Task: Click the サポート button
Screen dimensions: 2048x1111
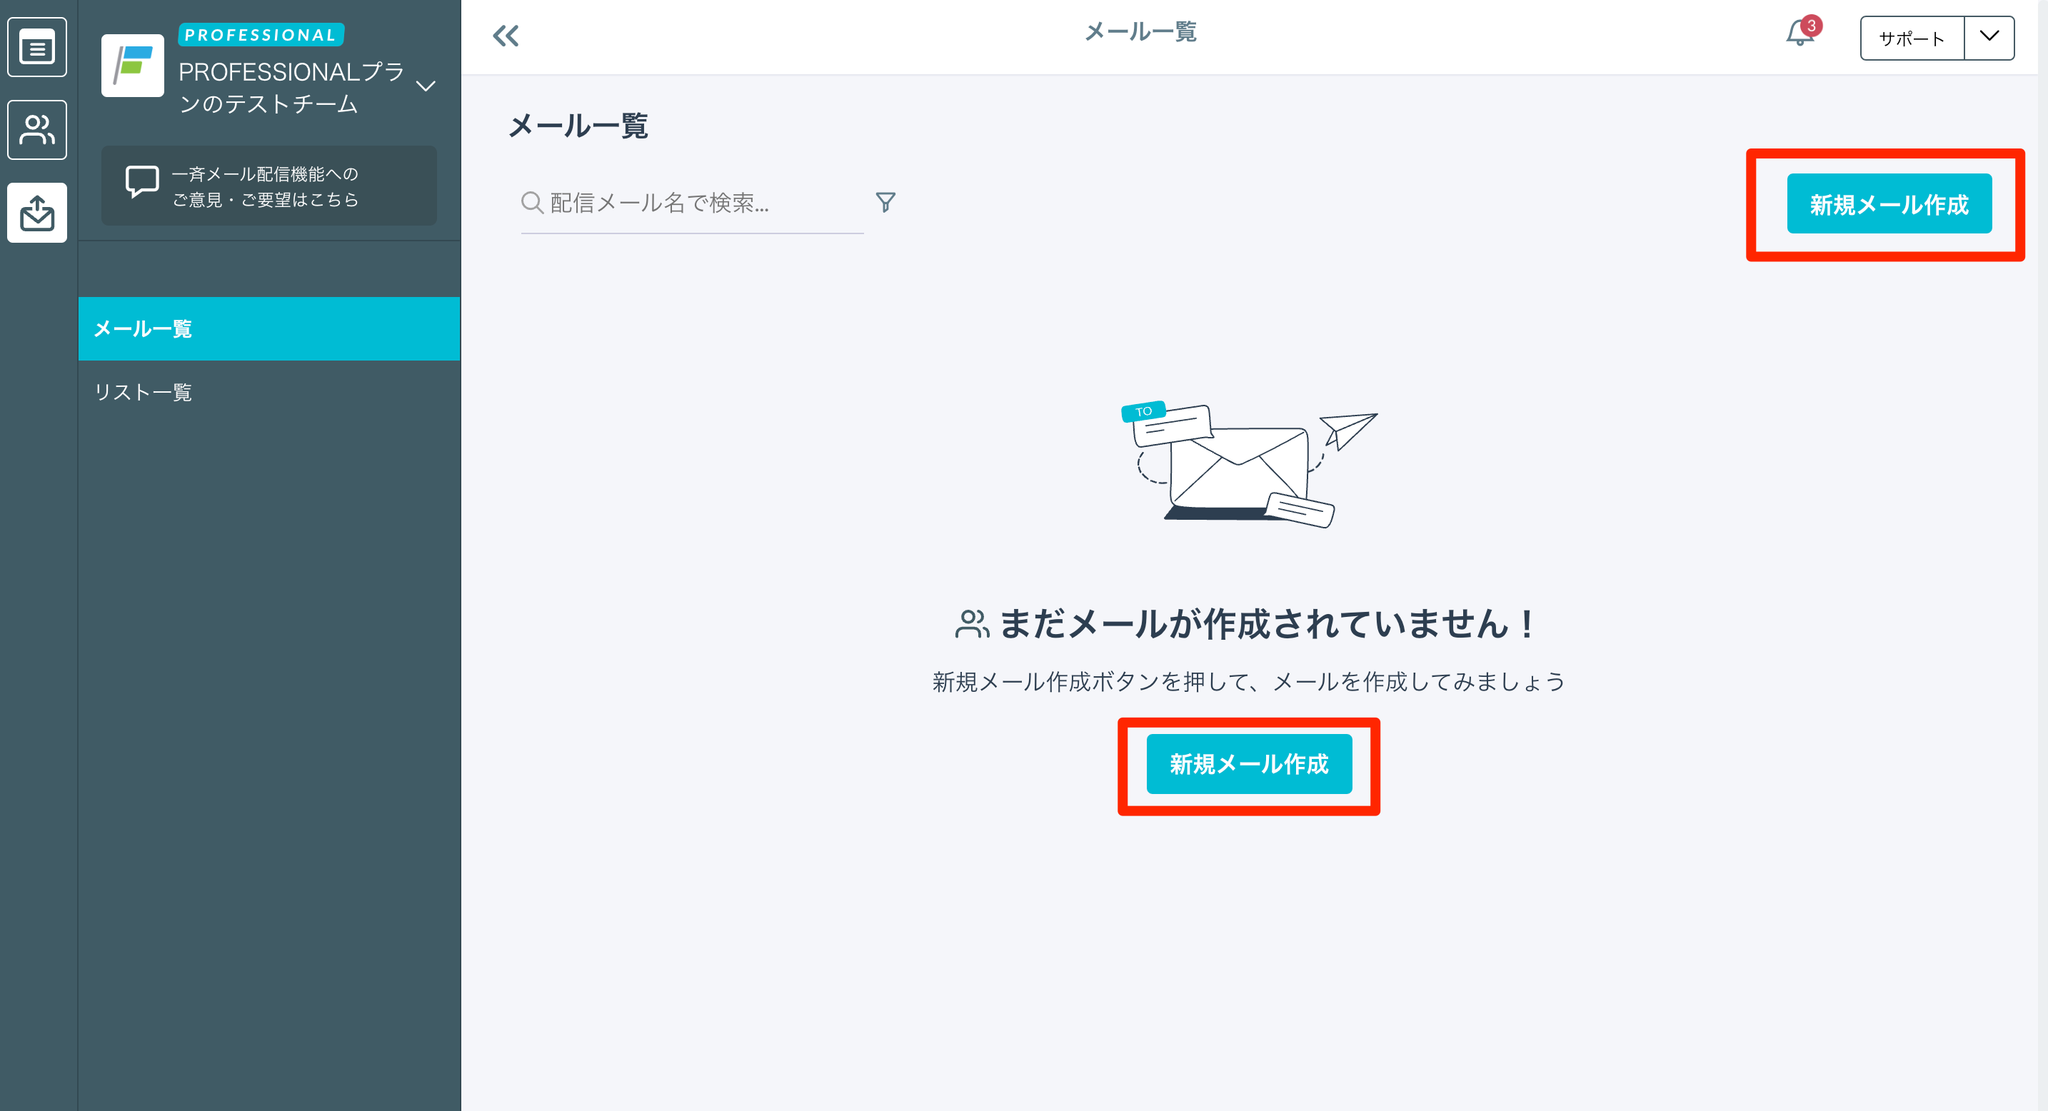Action: click(x=1911, y=38)
